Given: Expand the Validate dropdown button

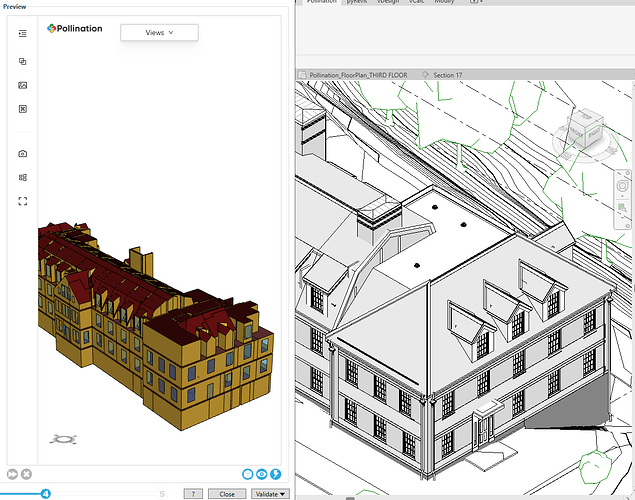Looking at the screenshot, I should (270, 494).
